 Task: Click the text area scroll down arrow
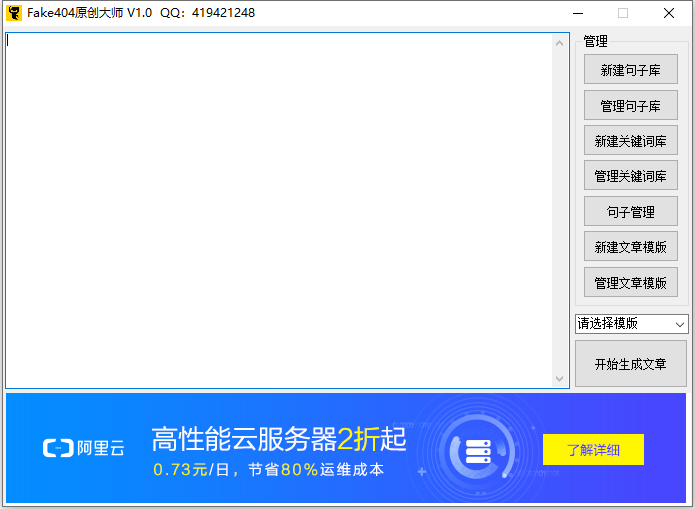coord(559,379)
